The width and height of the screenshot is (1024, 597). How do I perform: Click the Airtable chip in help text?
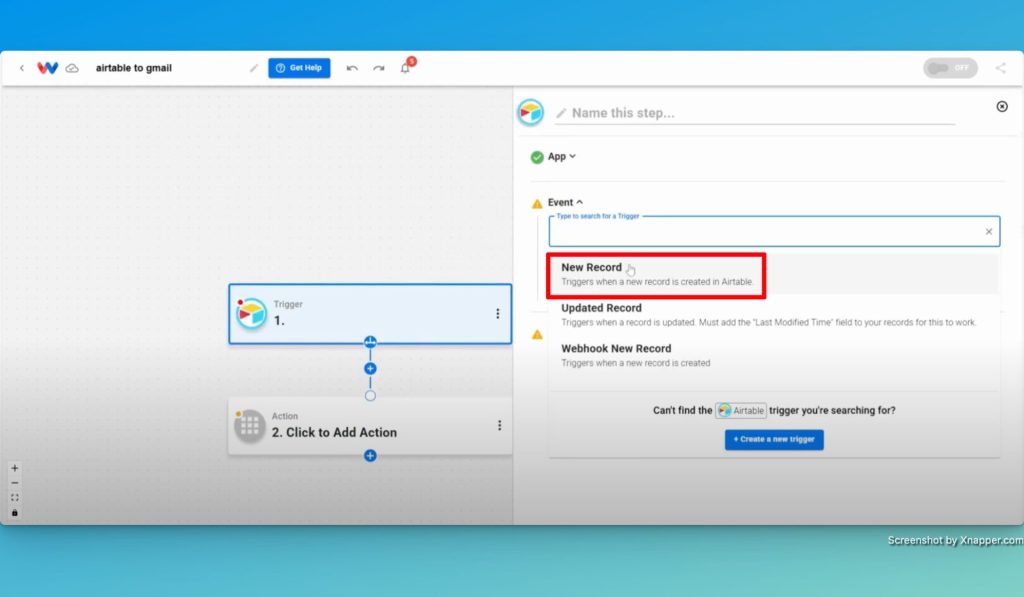point(741,410)
